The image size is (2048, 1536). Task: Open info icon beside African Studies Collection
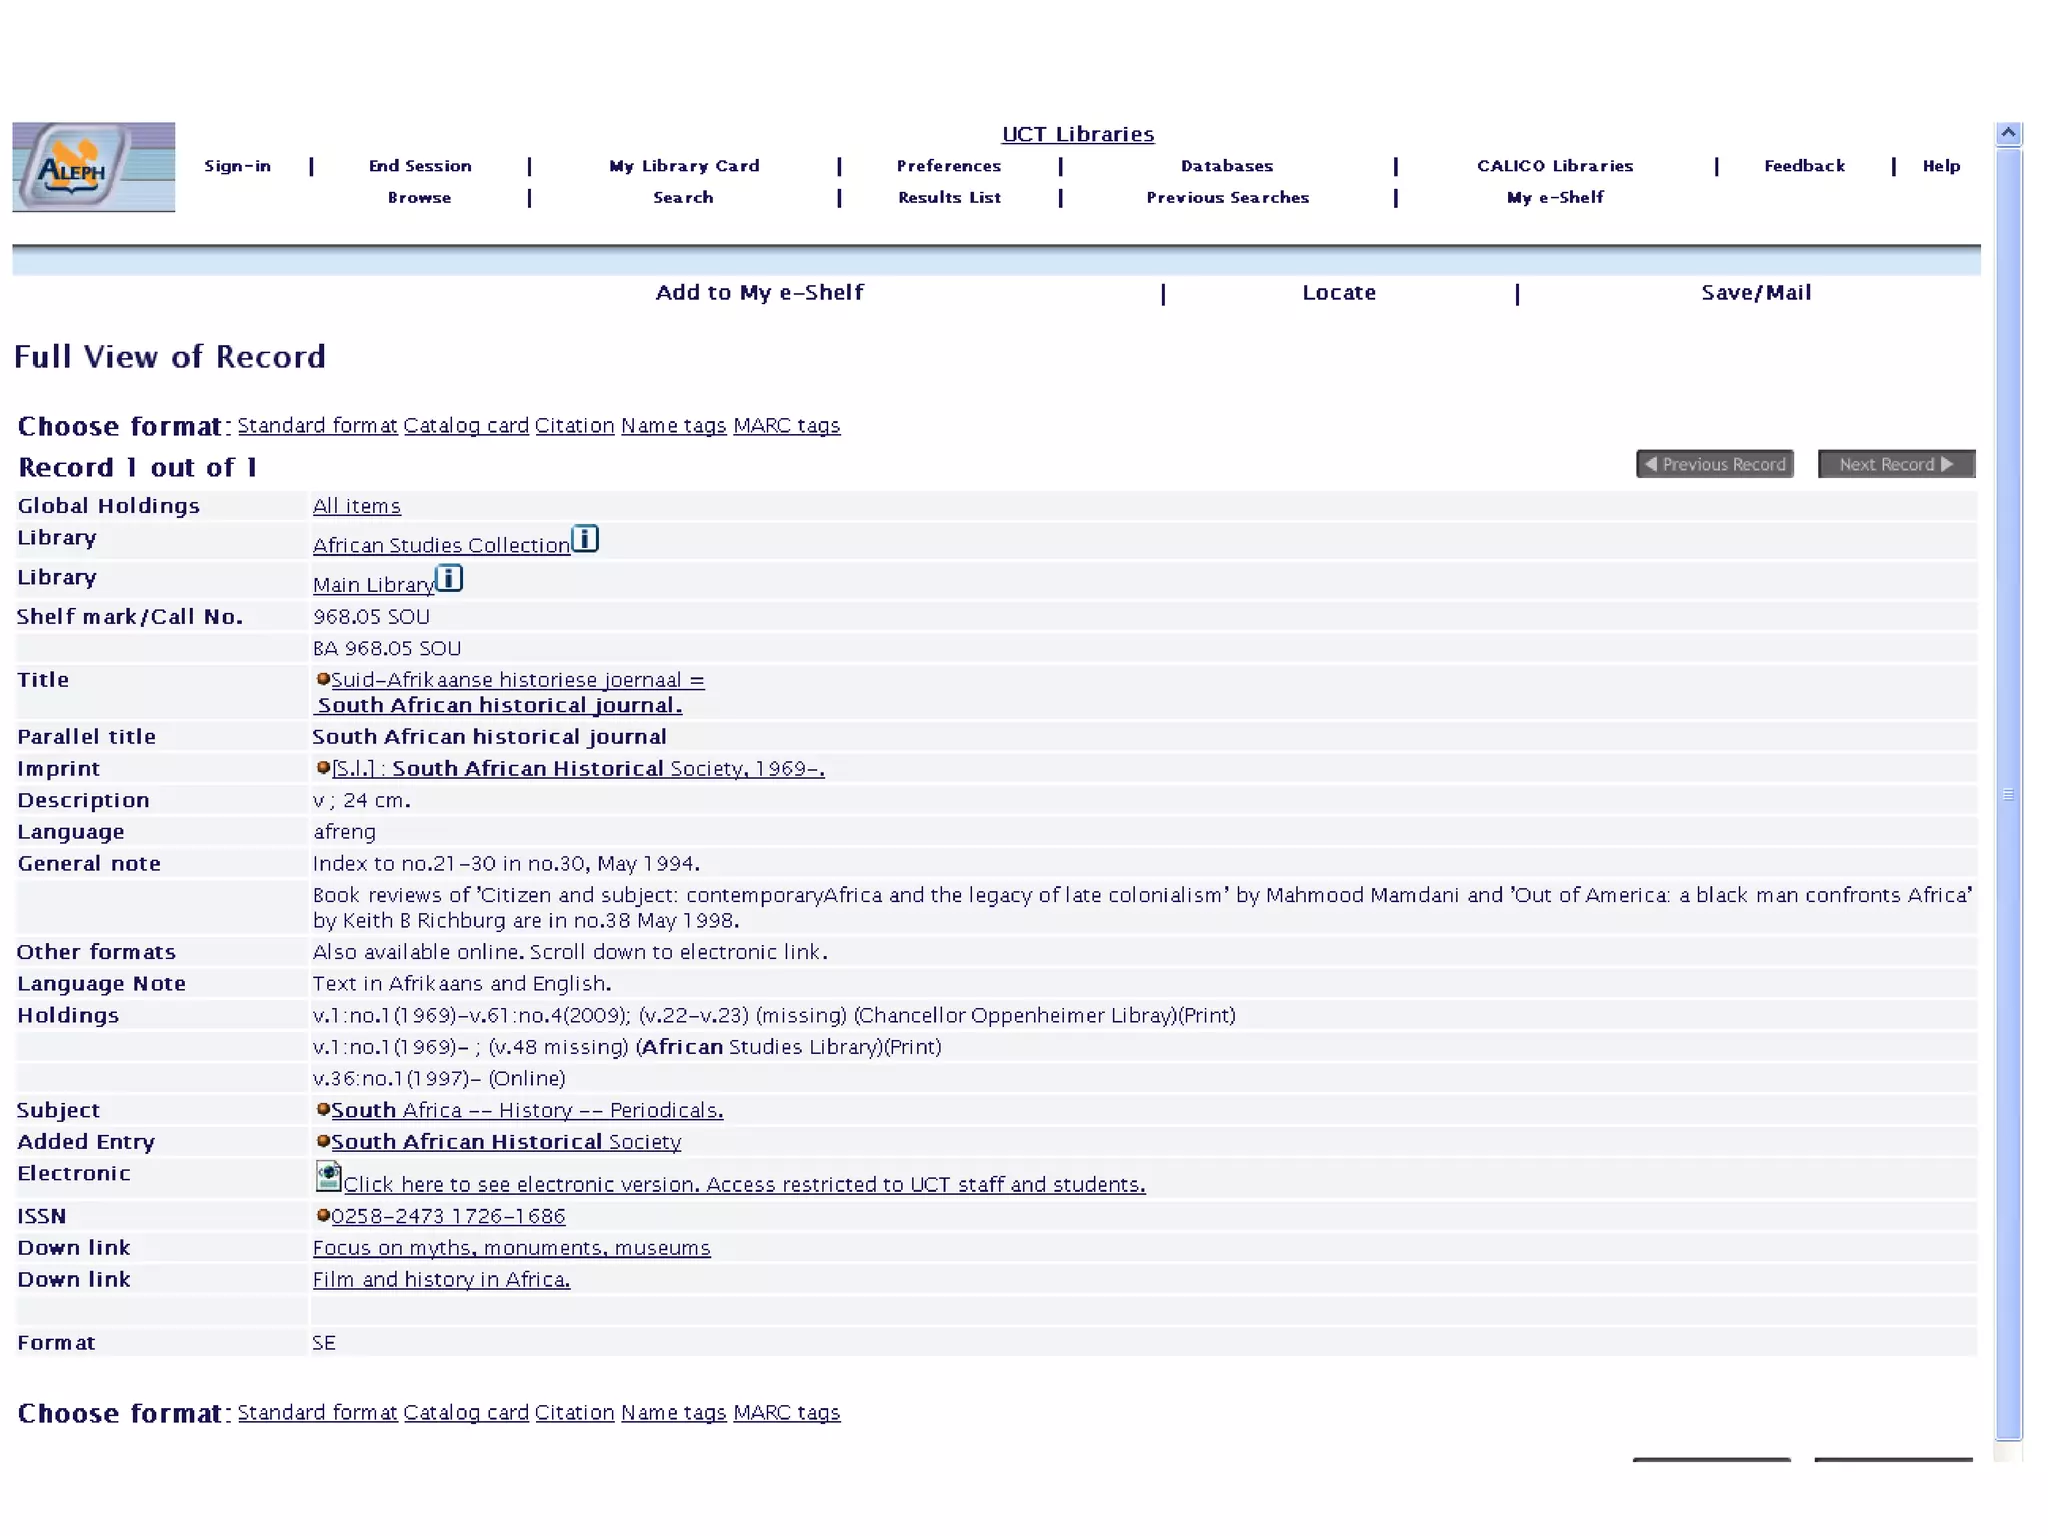point(585,539)
